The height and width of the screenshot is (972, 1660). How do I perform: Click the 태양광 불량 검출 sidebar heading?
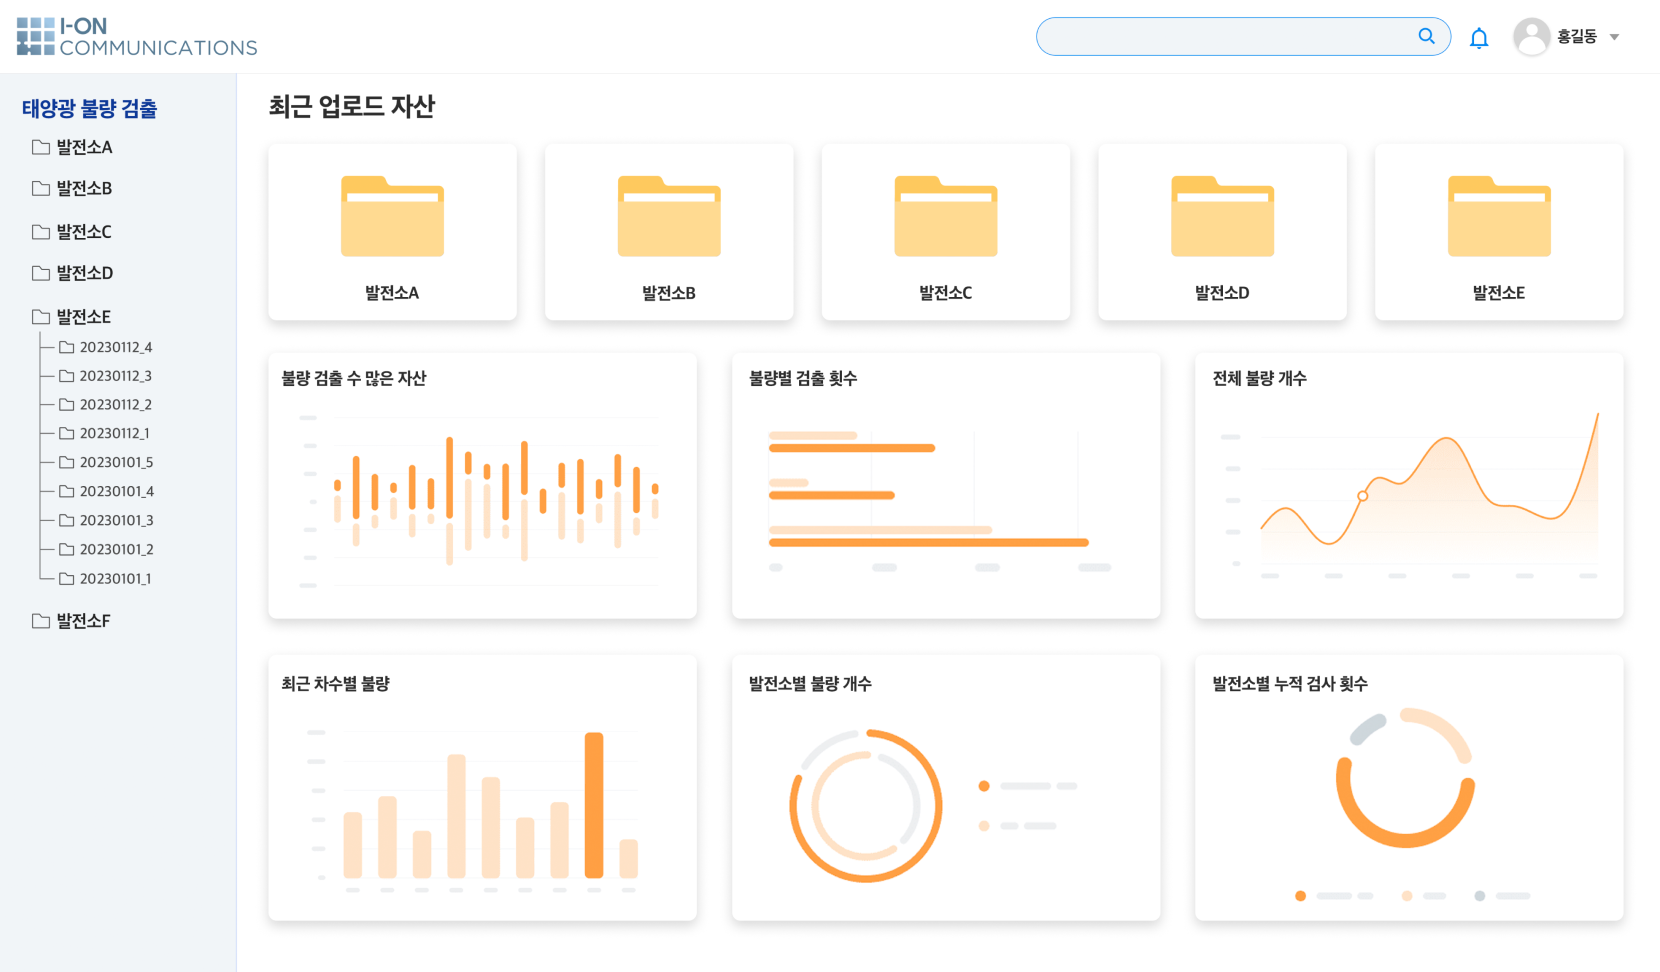tap(89, 108)
